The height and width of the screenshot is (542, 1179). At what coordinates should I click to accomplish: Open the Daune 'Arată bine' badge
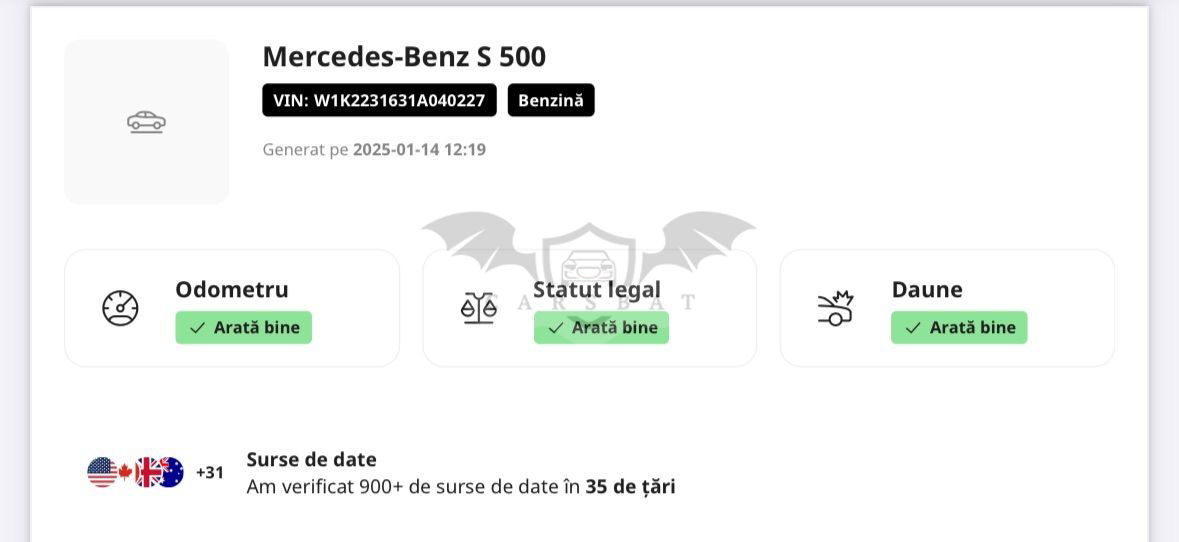tap(959, 328)
